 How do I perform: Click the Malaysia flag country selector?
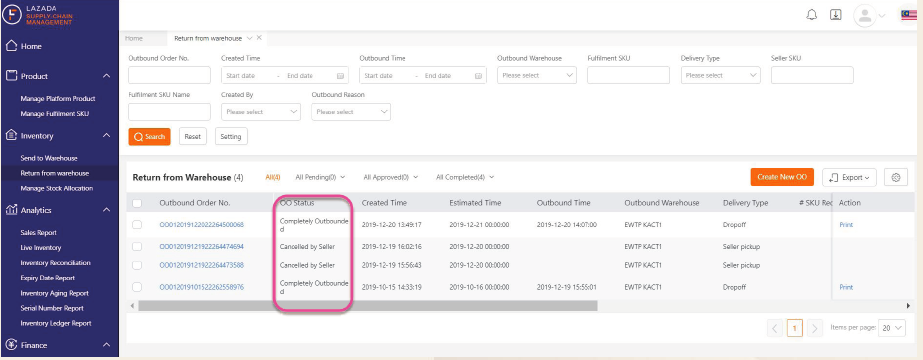point(909,15)
